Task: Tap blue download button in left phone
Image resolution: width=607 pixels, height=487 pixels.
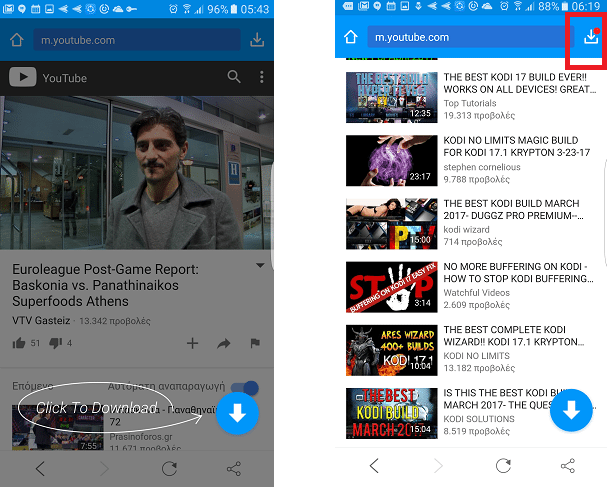Action: pos(237,413)
